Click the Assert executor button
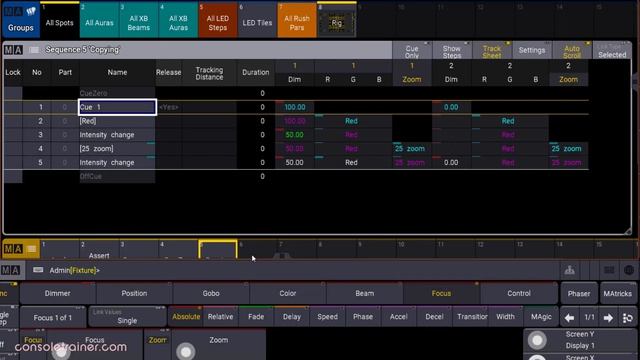Viewport: 640px width, 360px height. coord(99,250)
